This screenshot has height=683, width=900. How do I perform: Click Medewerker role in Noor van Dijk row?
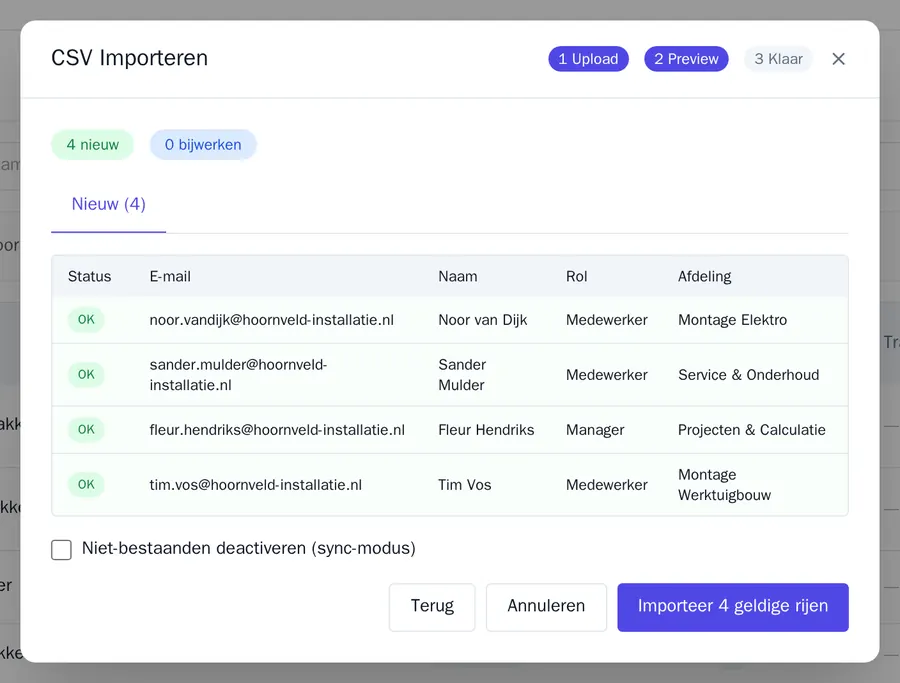click(607, 320)
